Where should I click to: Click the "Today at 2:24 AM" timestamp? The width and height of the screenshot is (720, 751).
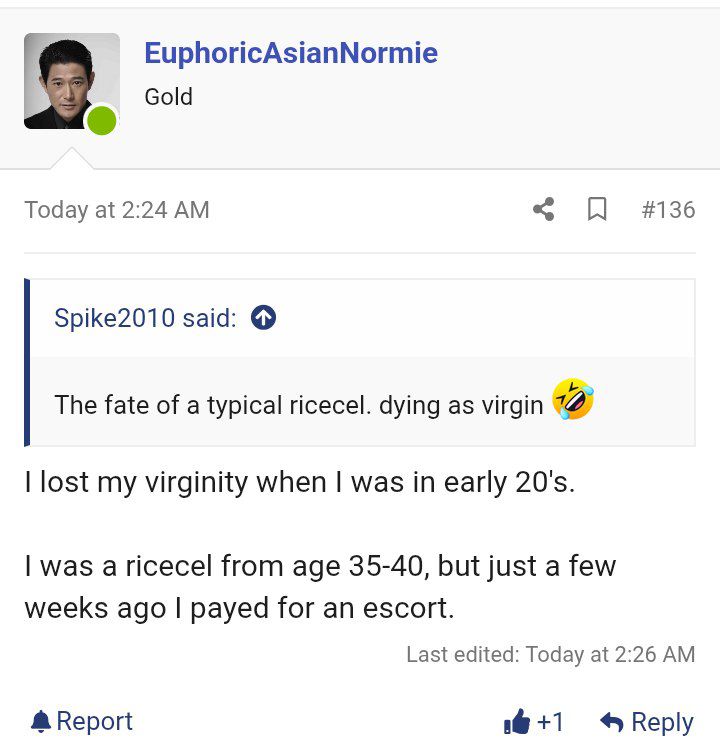pos(117,210)
